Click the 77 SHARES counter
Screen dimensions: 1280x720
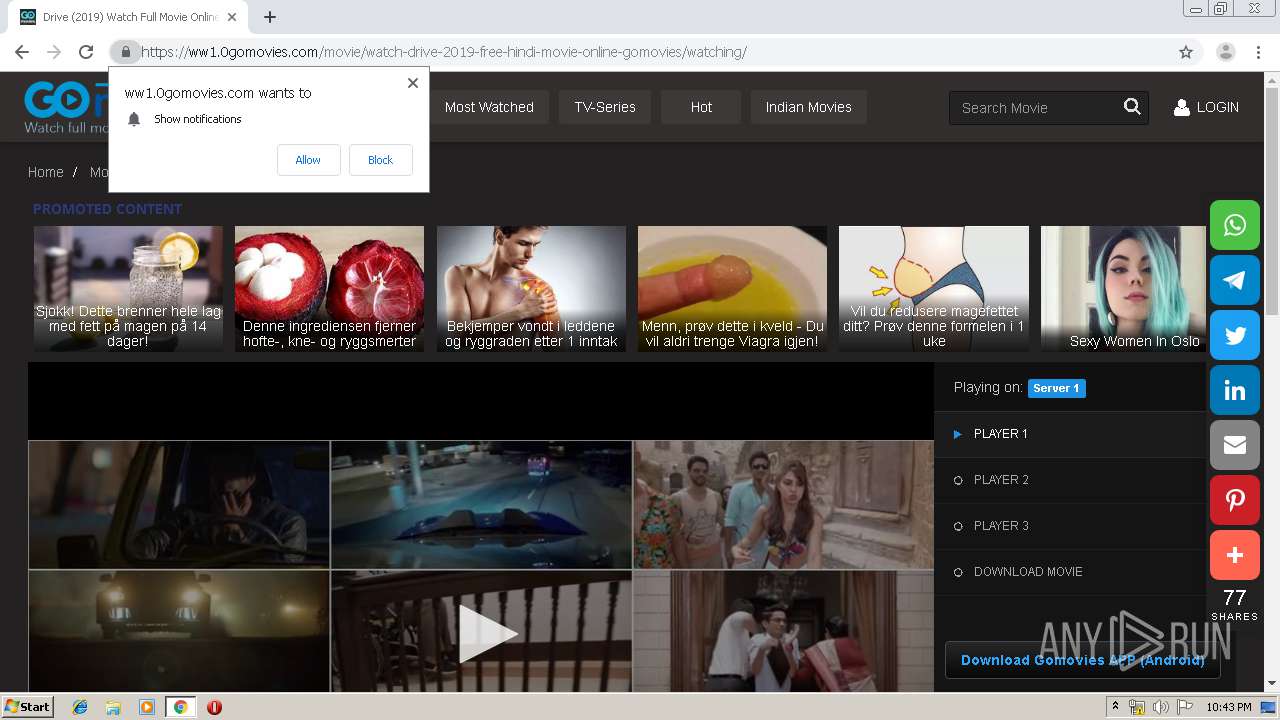tap(1235, 604)
